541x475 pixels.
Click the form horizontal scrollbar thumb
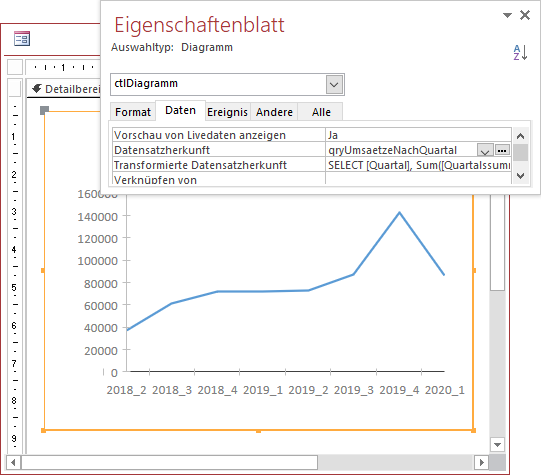click(x=169, y=462)
